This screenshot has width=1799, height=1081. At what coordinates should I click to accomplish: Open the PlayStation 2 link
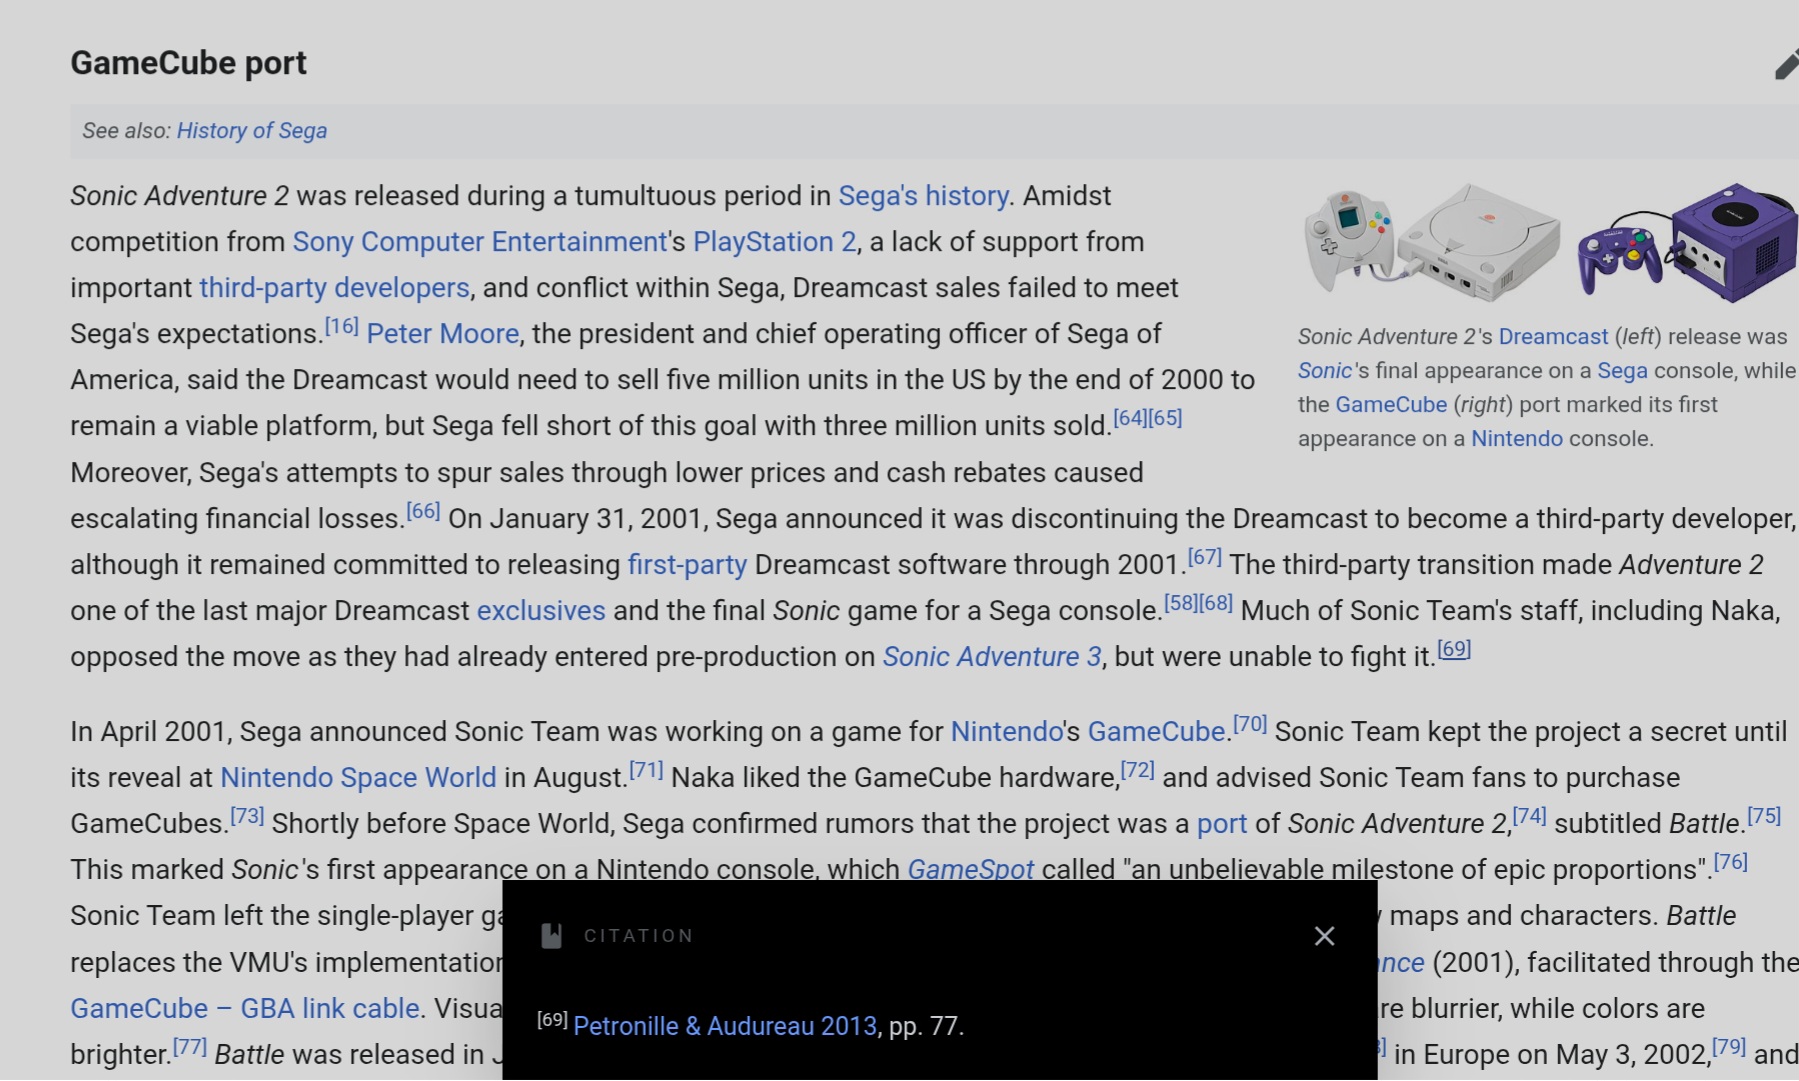[x=774, y=242]
